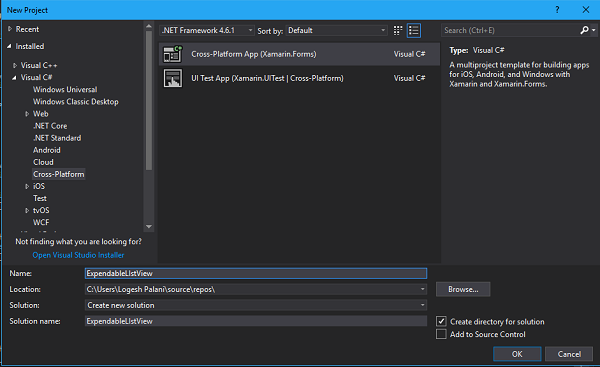Image resolution: width=600 pixels, height=367 pixels.
Task: Click scroll down arrow in tree panel
Action: (x=149, y=227)
